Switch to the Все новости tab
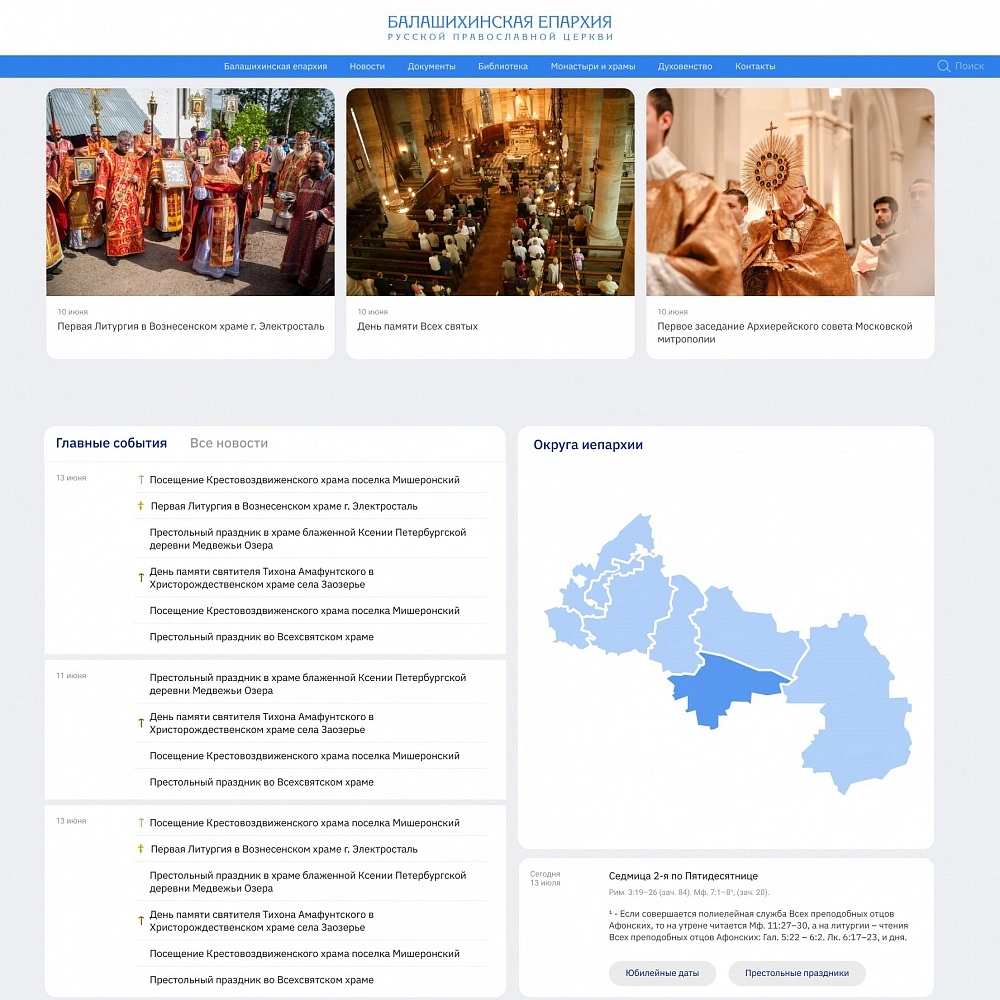Viewport: 1000px width, 1000px height. (229, 443)
